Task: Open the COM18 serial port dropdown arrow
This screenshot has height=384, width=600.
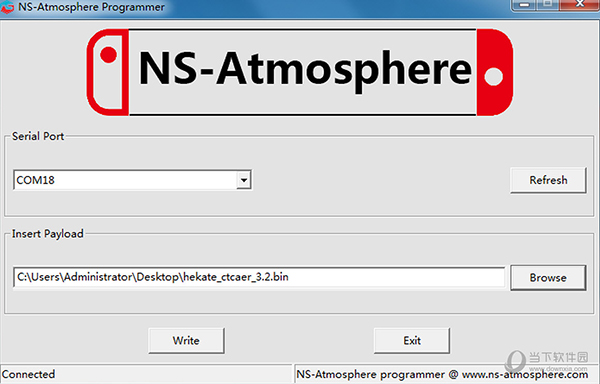Action: coord(244,180)
